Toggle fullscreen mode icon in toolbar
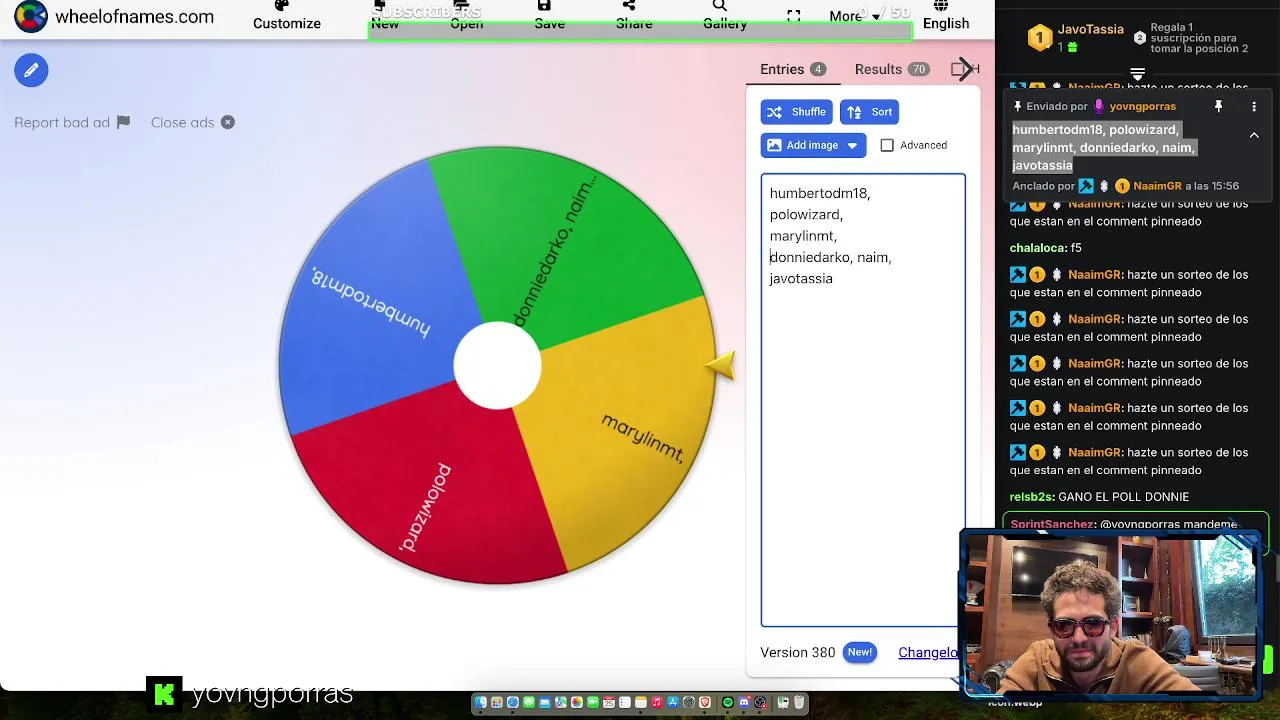This screenshot has width=1280, height=720. (794, 16)
